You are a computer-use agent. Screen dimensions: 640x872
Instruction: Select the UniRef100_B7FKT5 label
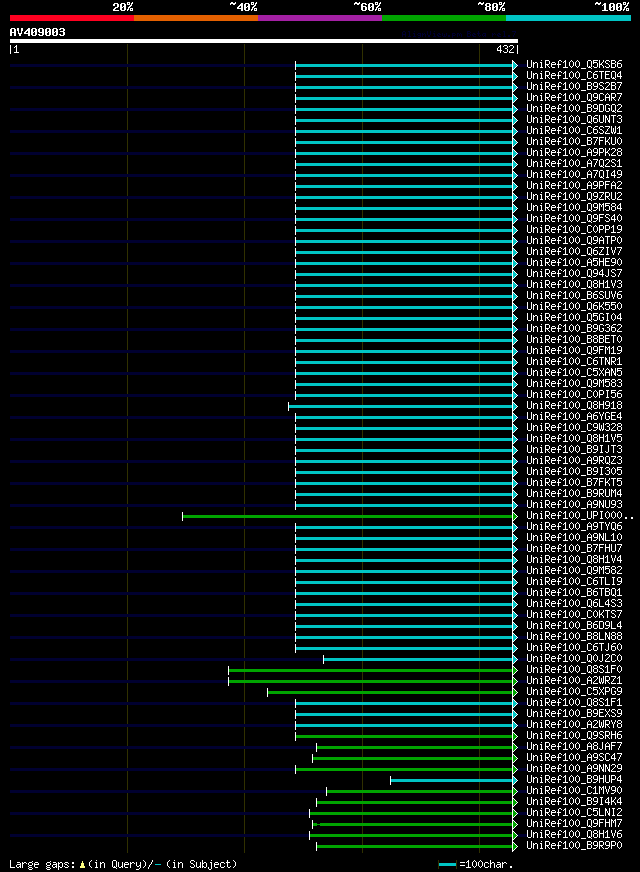tap(574, 483)
